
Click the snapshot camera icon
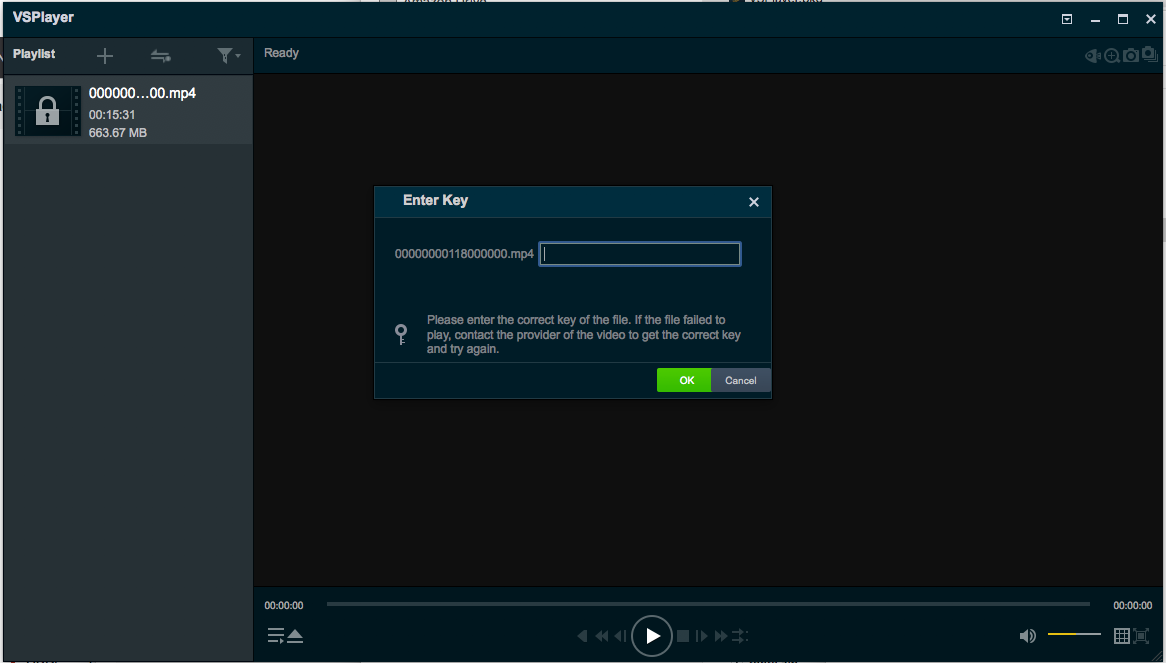(1130, 56)
